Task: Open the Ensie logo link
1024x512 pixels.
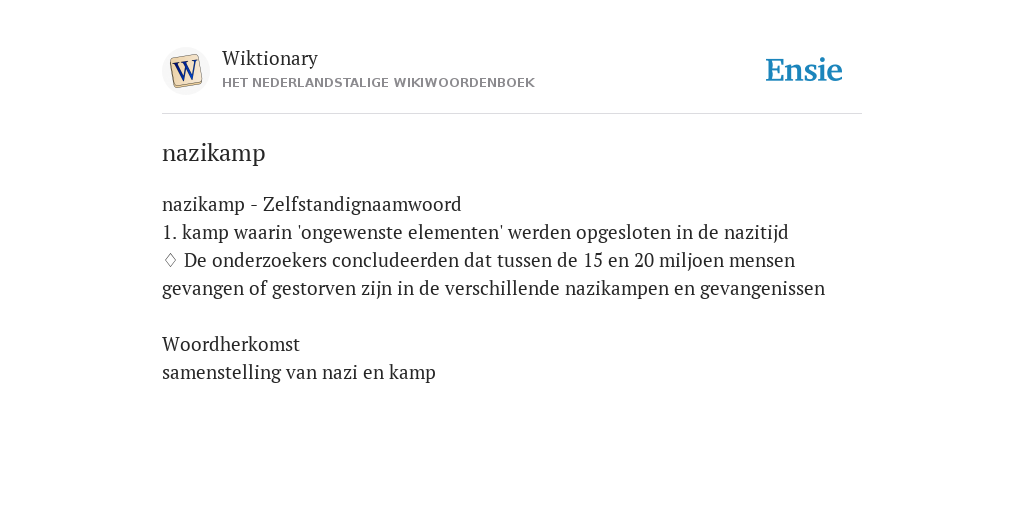Action: (x=803, y=70)
